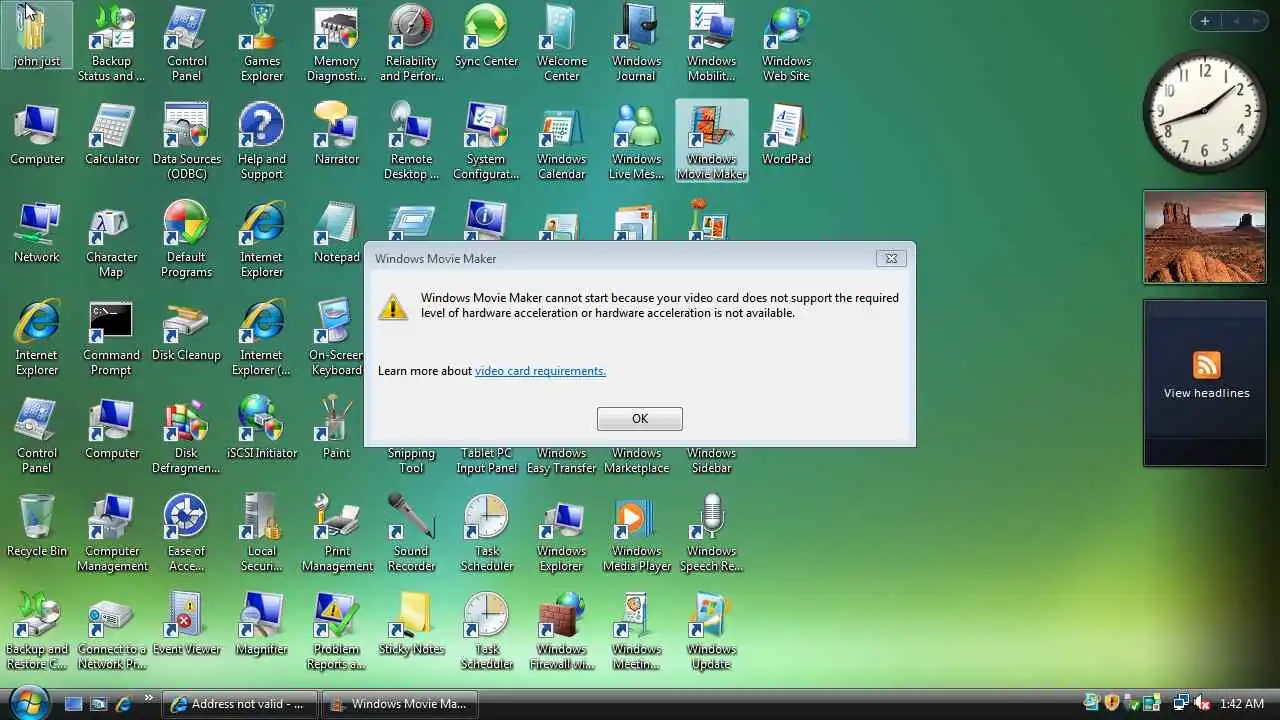Select the Windows Explorer desktop icon
The image size is (1280, 720).
tap(561, 533)
